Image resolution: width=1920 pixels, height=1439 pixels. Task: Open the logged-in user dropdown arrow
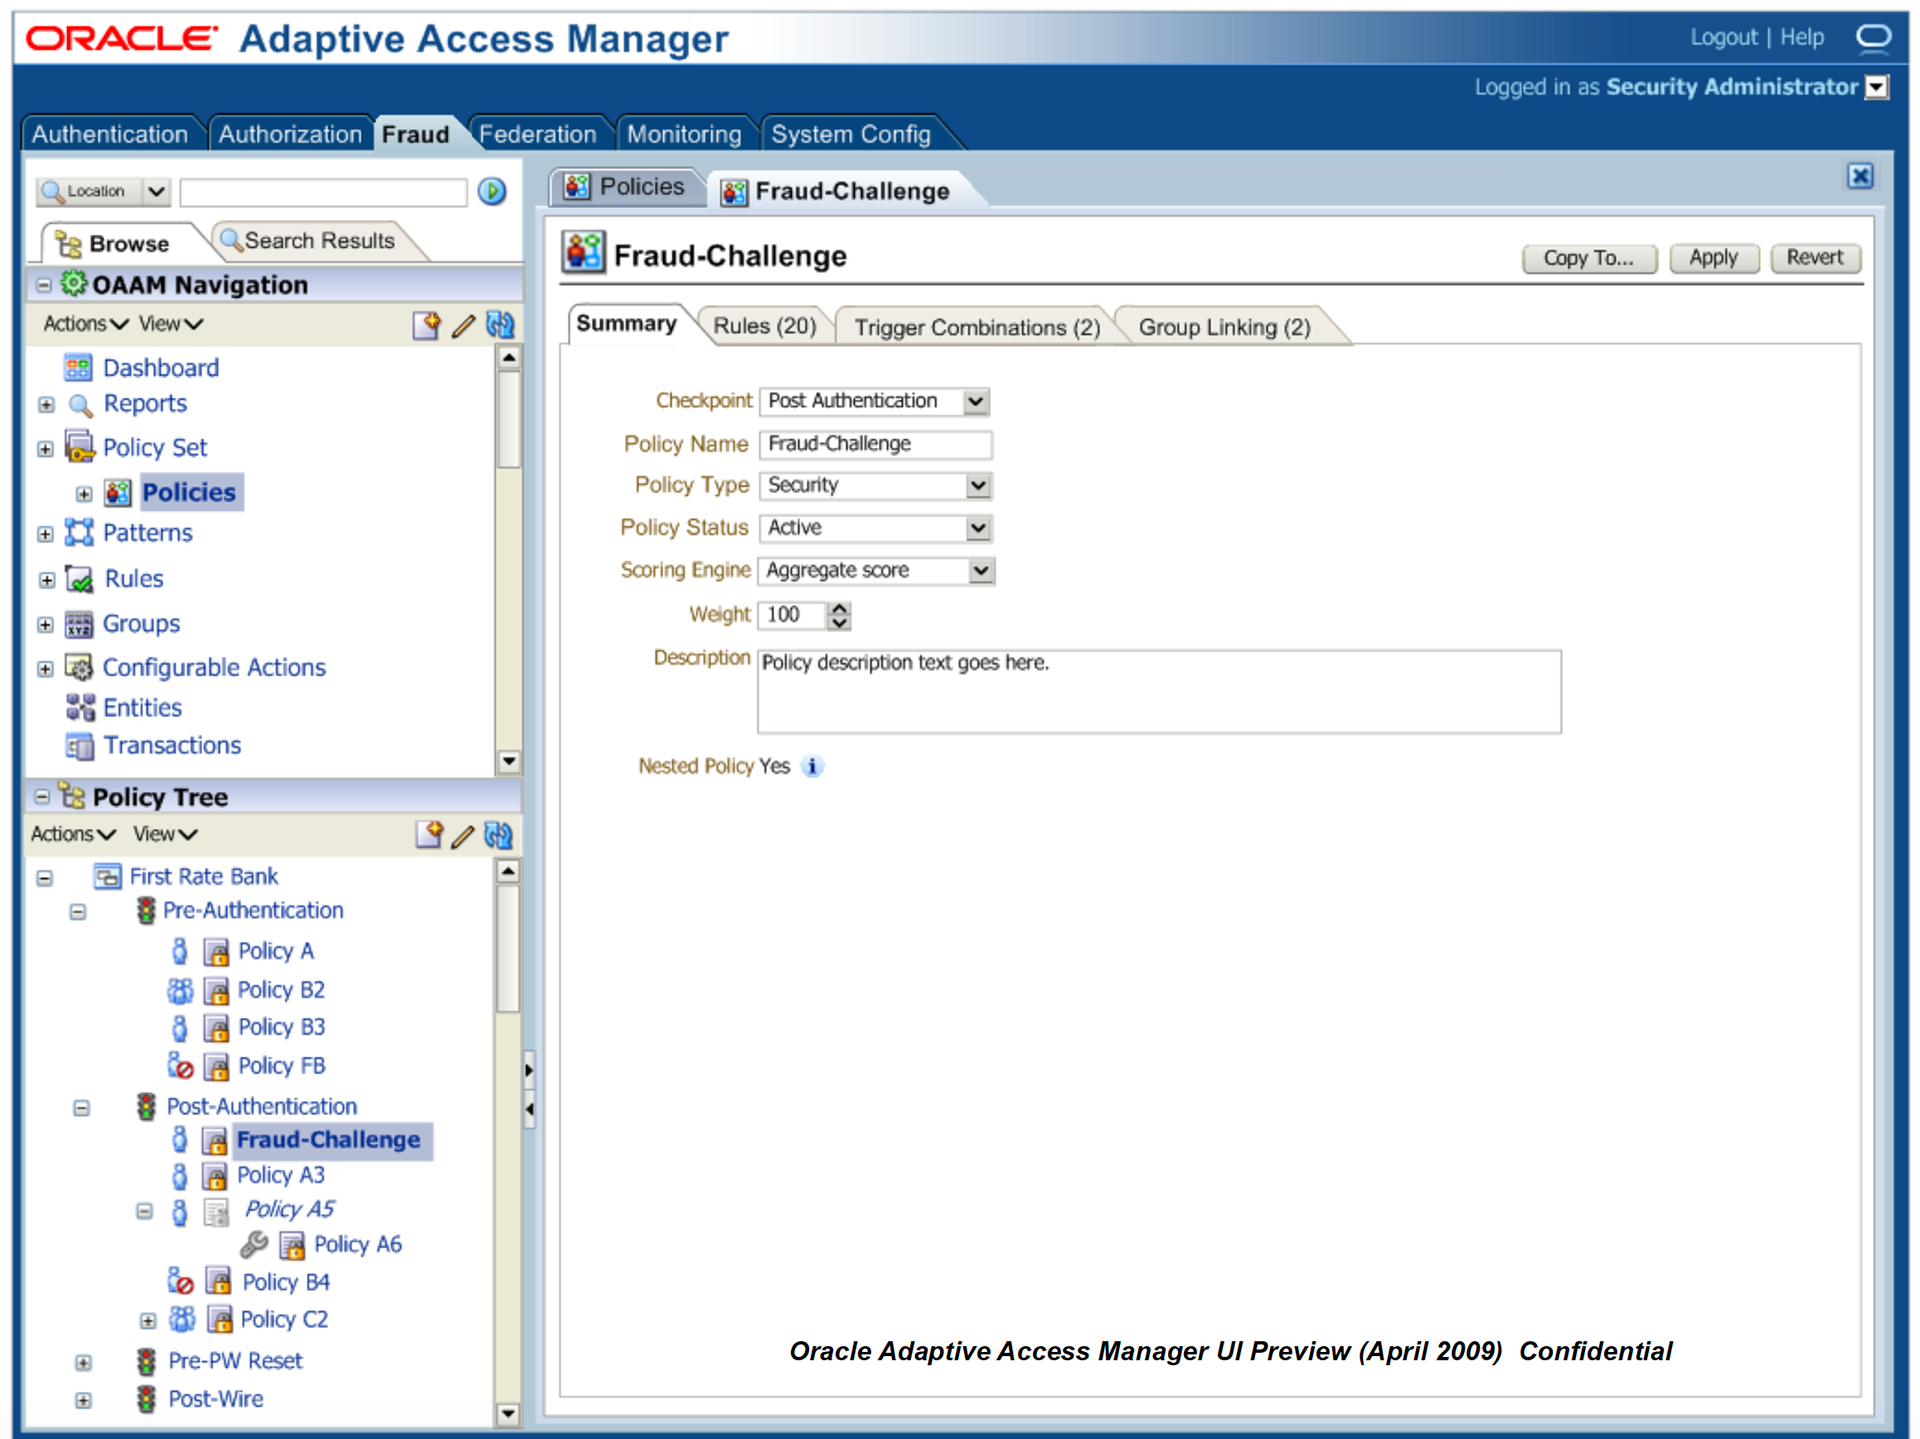pyautogui.click(x=1877, y=88)
